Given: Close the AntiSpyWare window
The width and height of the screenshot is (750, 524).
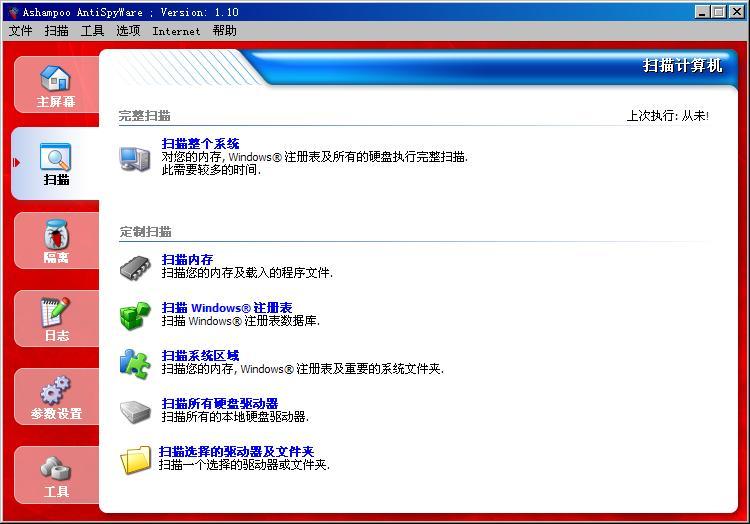Looking at the screenshot, I should [x=736, y=12].
